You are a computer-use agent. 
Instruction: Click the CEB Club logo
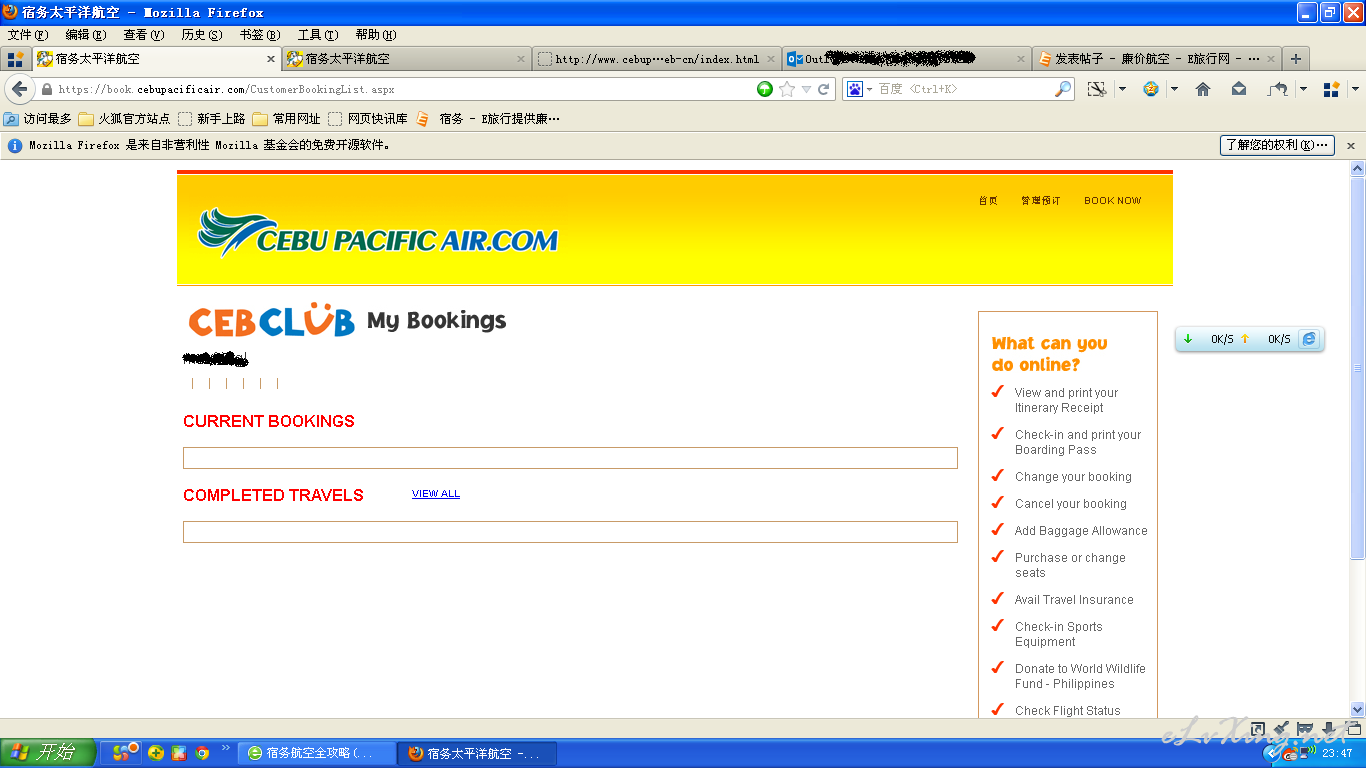point(271,320)
